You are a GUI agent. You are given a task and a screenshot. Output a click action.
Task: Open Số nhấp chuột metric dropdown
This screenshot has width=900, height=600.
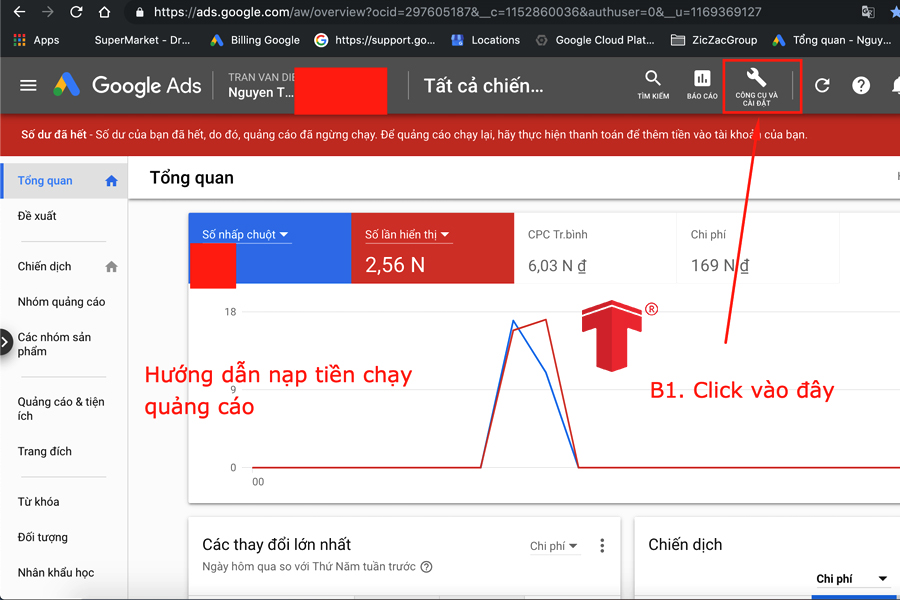tap(245, 235)
